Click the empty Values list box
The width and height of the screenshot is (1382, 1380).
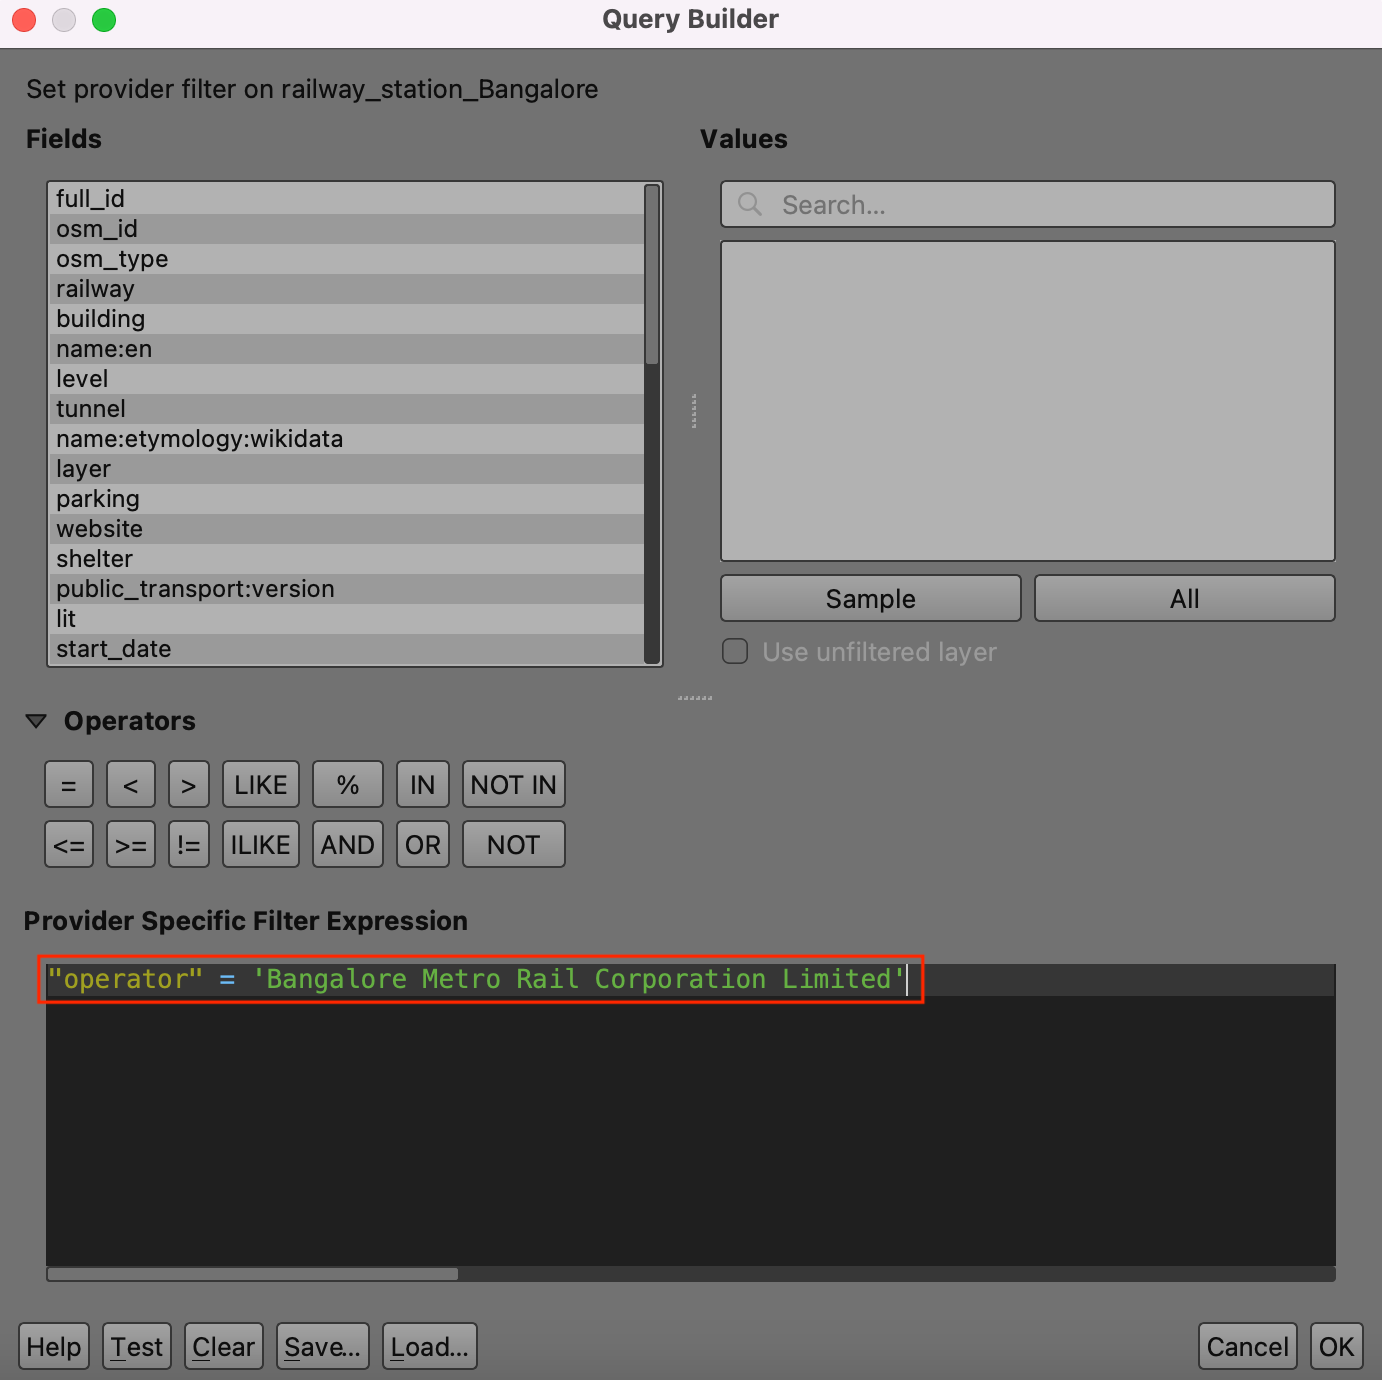click(x=1028, y=401)
